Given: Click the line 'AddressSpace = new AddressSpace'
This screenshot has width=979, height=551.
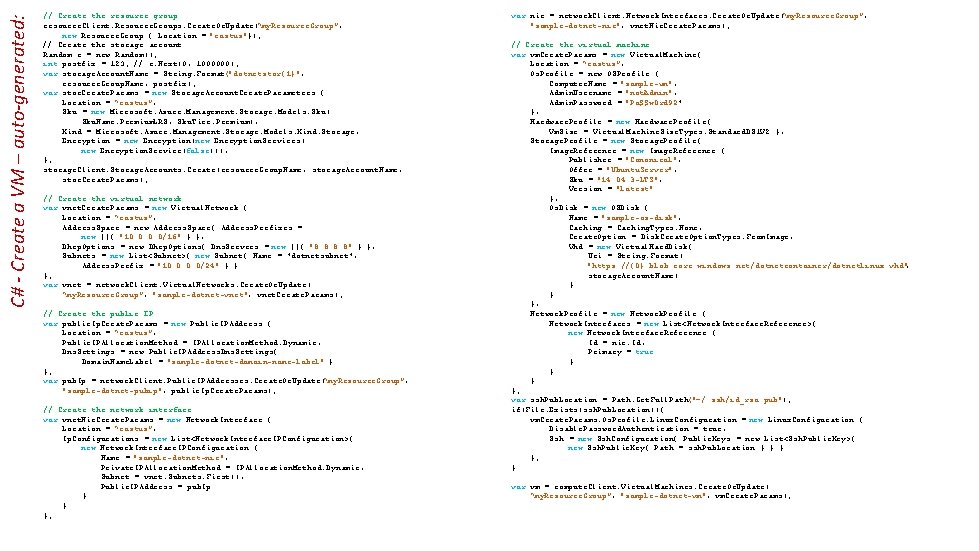Looking at the screenshot, I should click(x=182, y=228).
